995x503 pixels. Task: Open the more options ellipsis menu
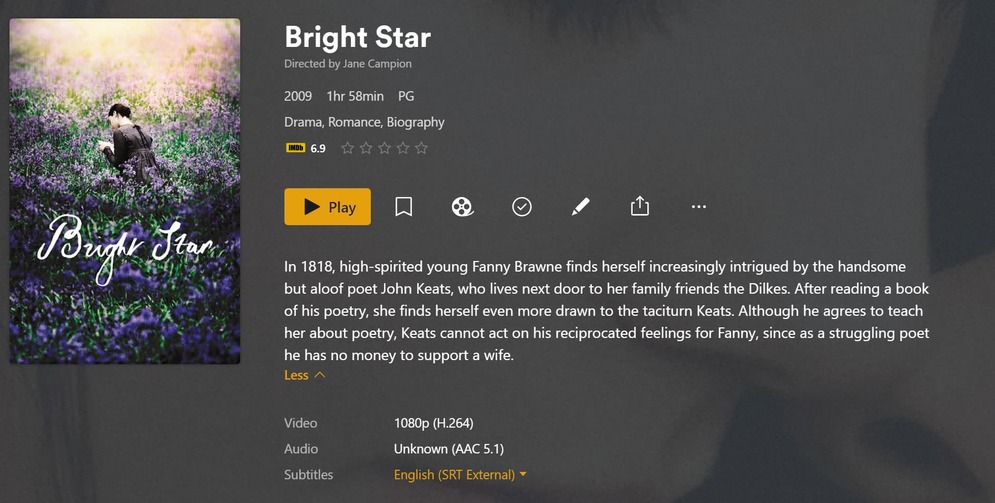pos(699,207)
